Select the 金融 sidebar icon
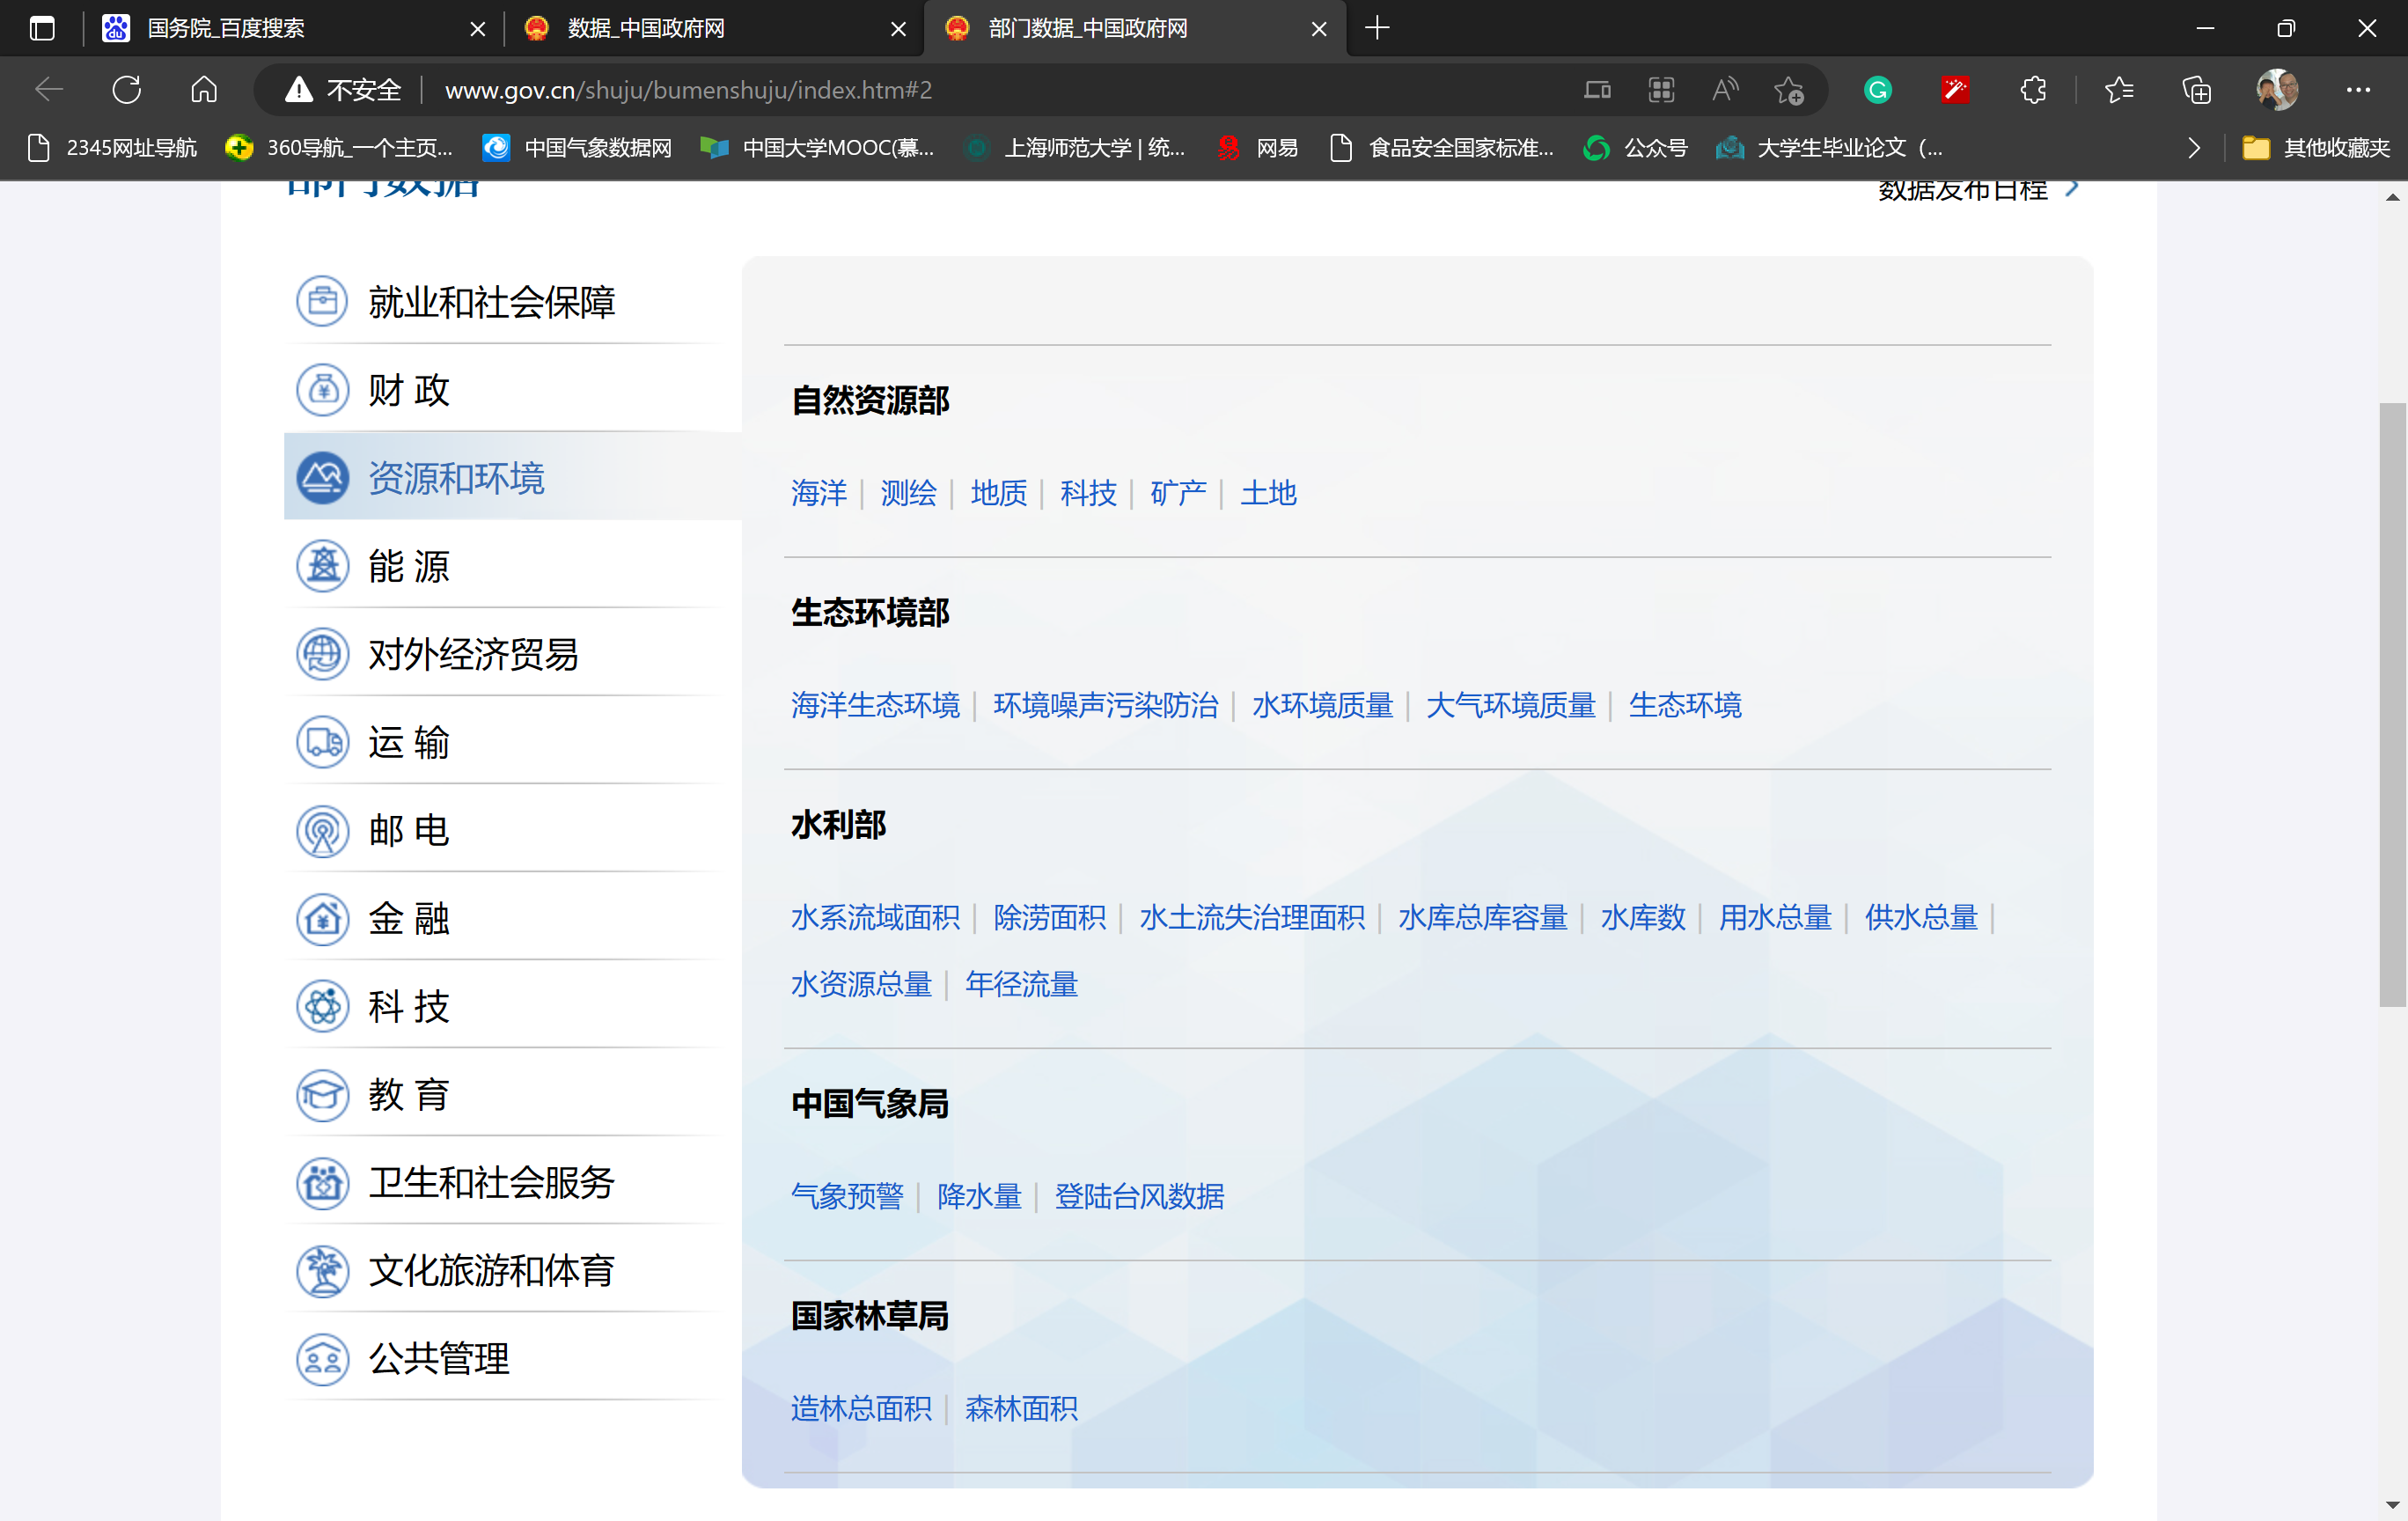 [321, 918]
